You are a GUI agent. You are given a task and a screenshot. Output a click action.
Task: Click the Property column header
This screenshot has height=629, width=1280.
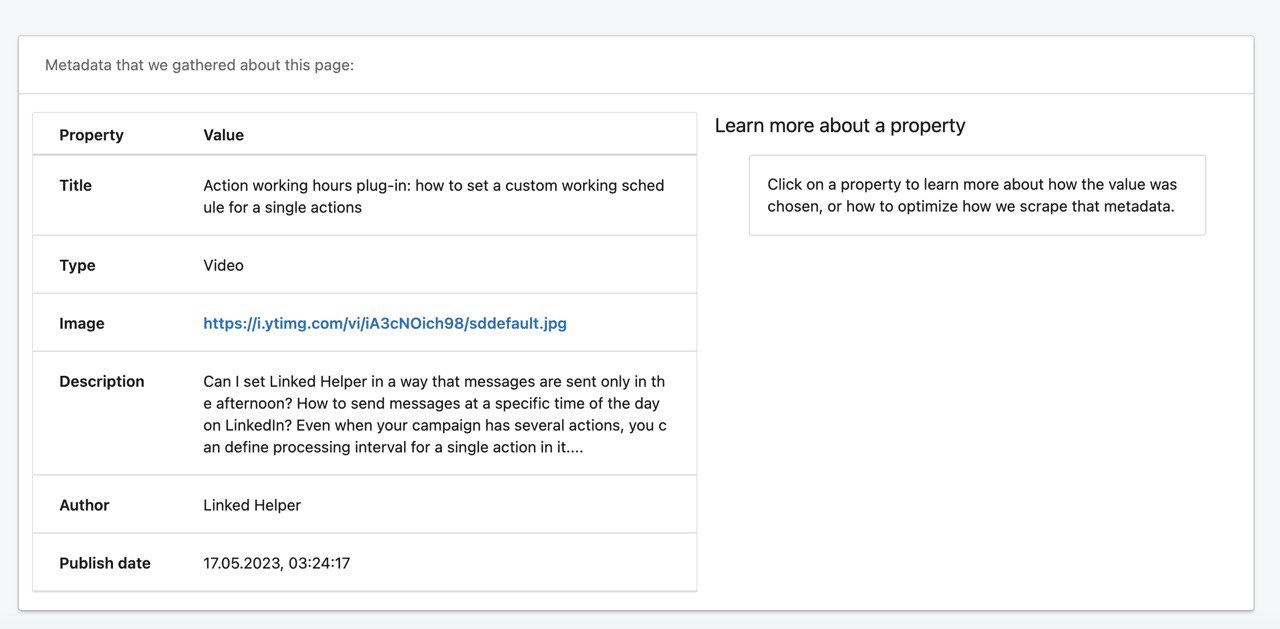pyautogui.click(x=91, y=134)
